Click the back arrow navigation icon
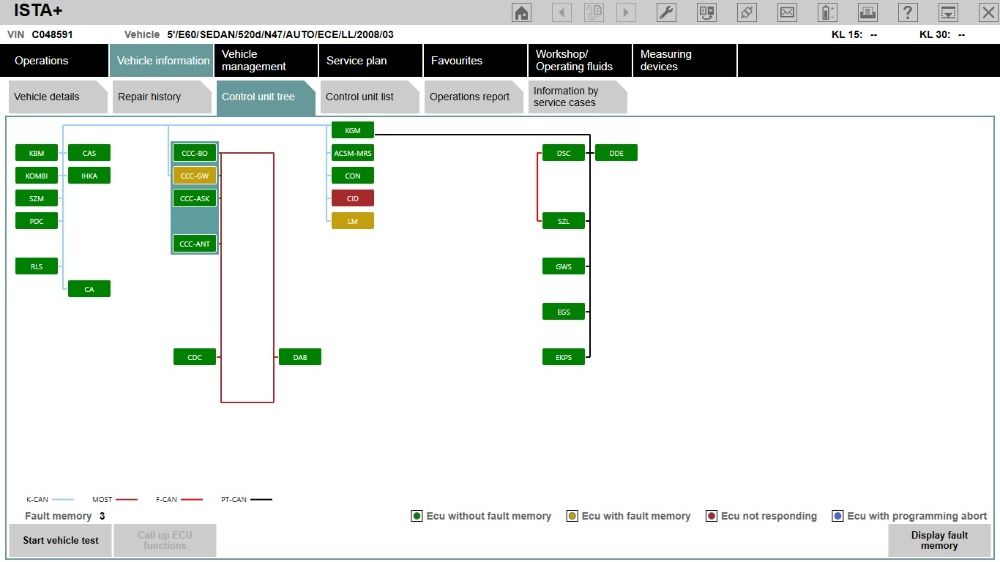This screenshot has height=562, width=1000. point(562,12)
